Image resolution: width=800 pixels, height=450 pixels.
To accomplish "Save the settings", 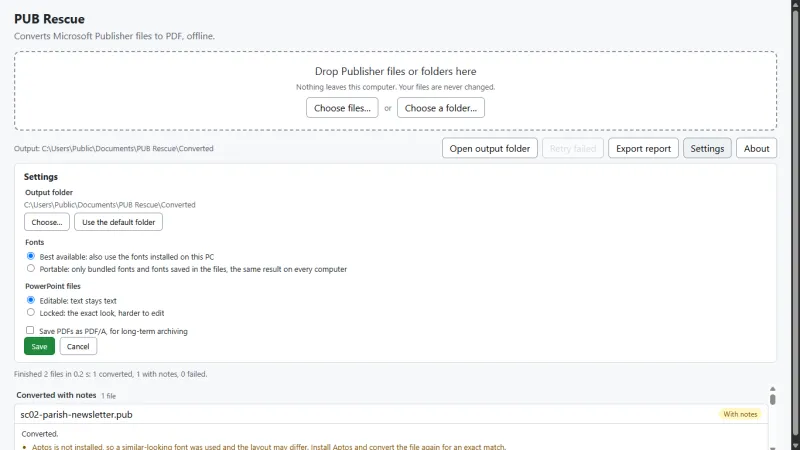I will 39,346.
